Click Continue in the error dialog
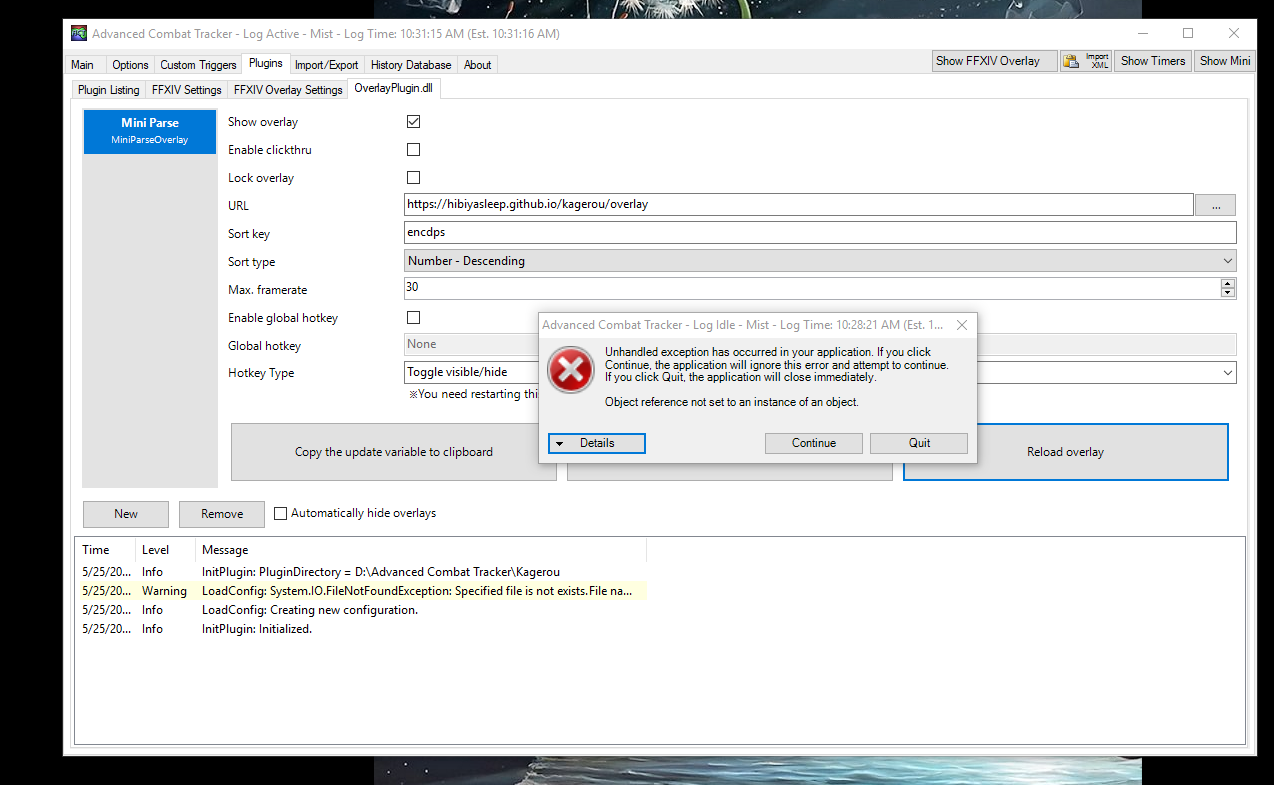1274x785 pixels. pos(813,443)
